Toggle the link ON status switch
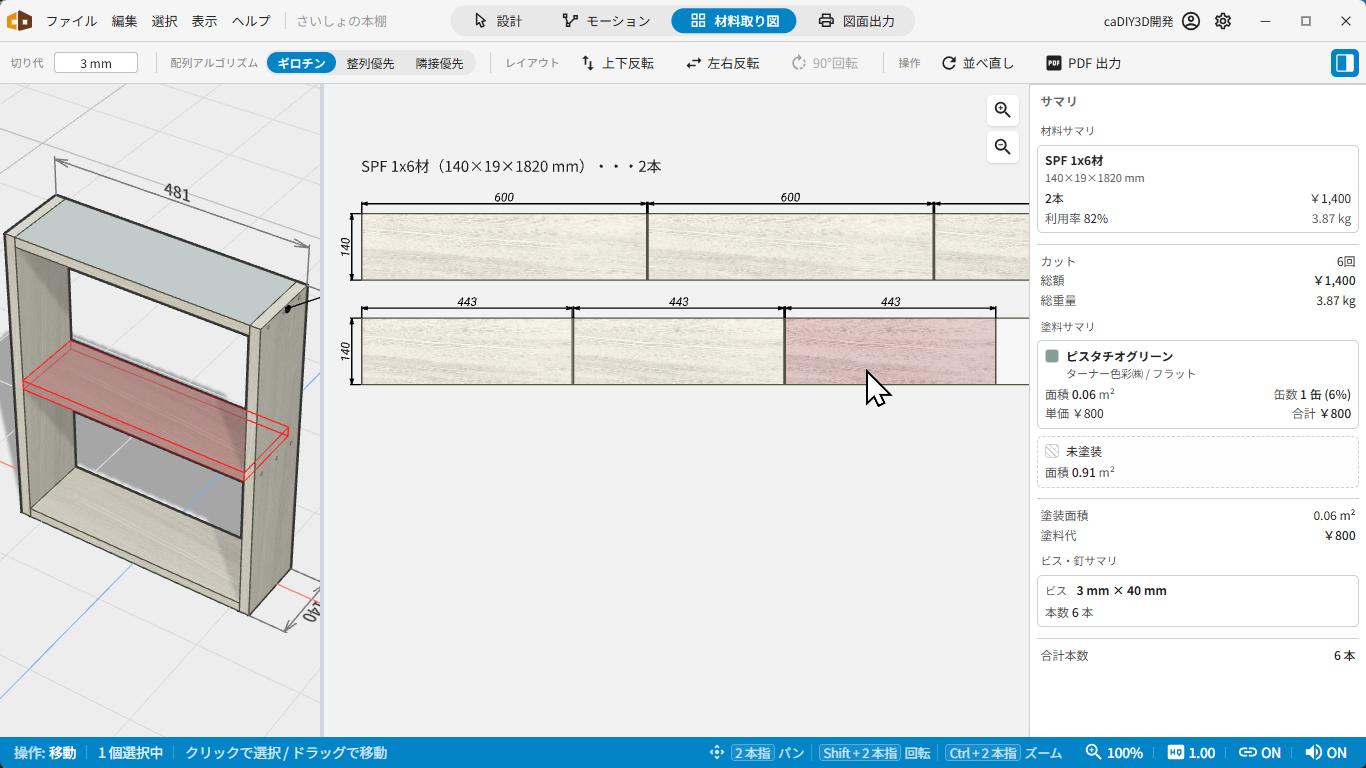The height and width of the screenshot is (768, 1366). pos(1260,753)
